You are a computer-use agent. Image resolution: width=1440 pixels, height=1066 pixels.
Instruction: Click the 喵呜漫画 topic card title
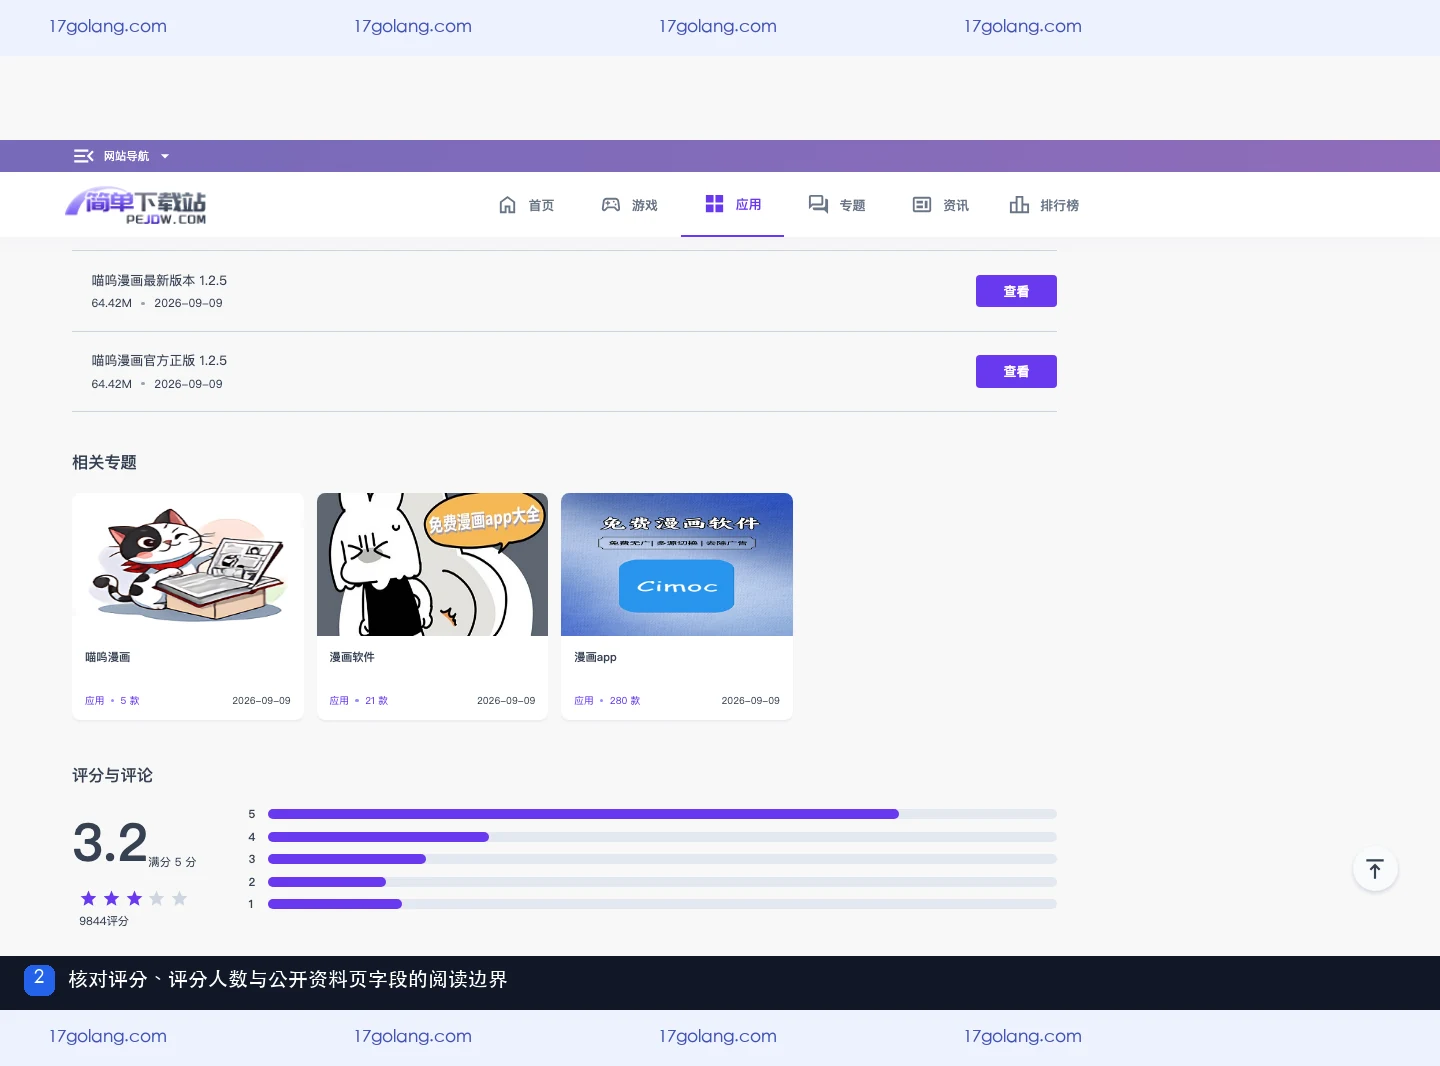(x=107, y=657)
